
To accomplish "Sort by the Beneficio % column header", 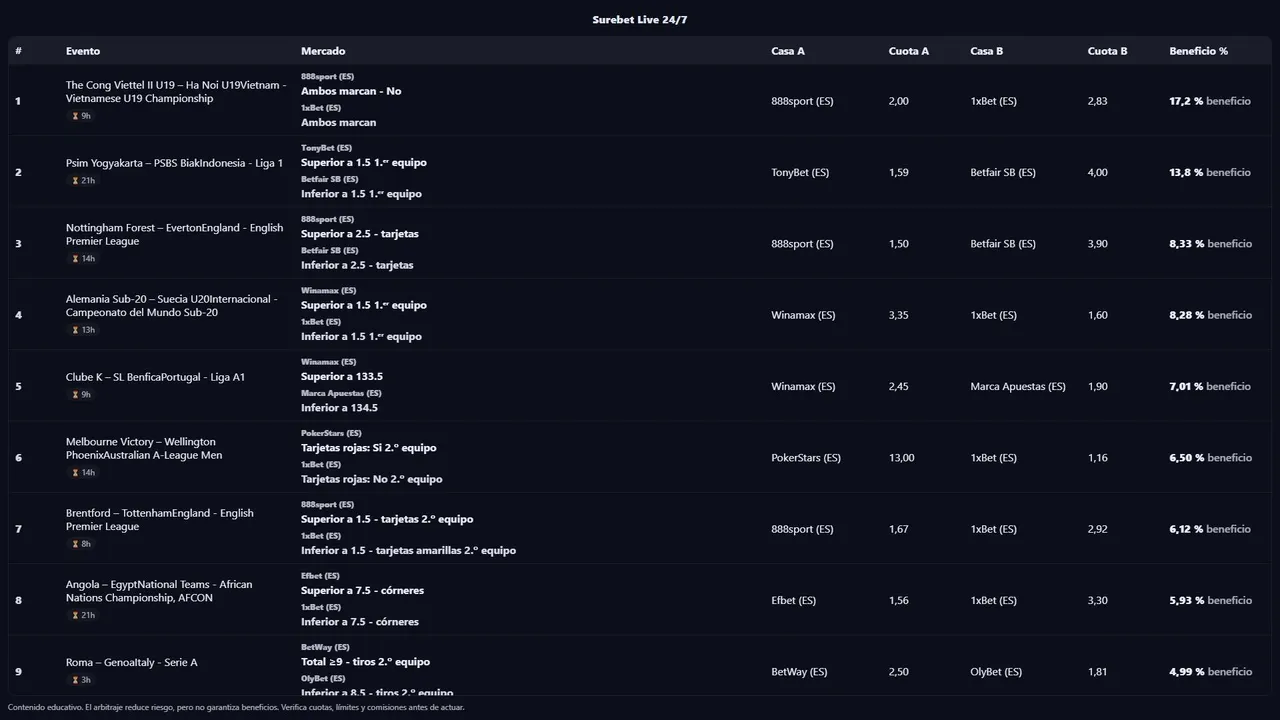I will 1198,51.
